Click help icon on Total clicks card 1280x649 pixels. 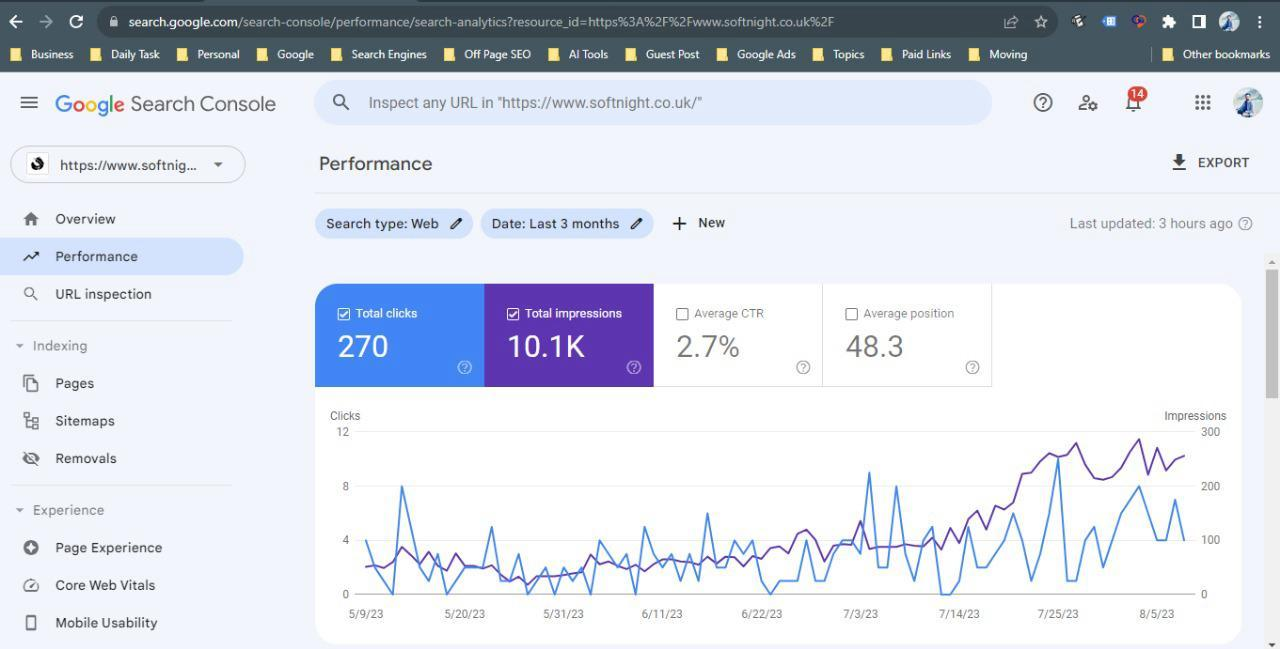(465, 367)
